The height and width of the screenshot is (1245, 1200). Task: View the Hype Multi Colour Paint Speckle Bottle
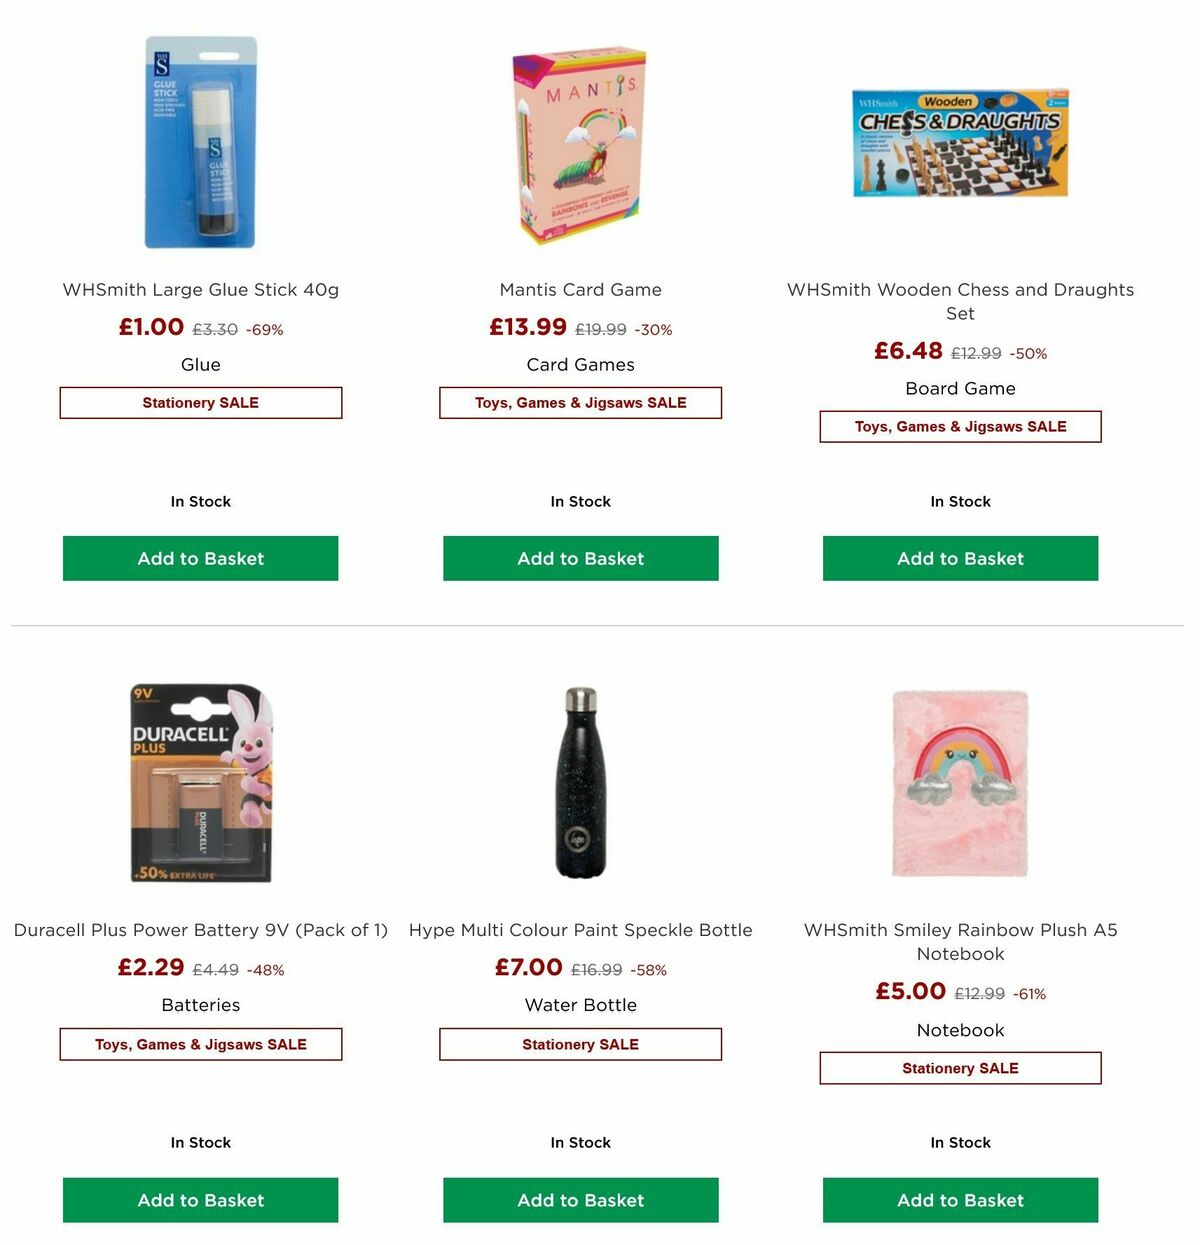click(x=580, y=929)
